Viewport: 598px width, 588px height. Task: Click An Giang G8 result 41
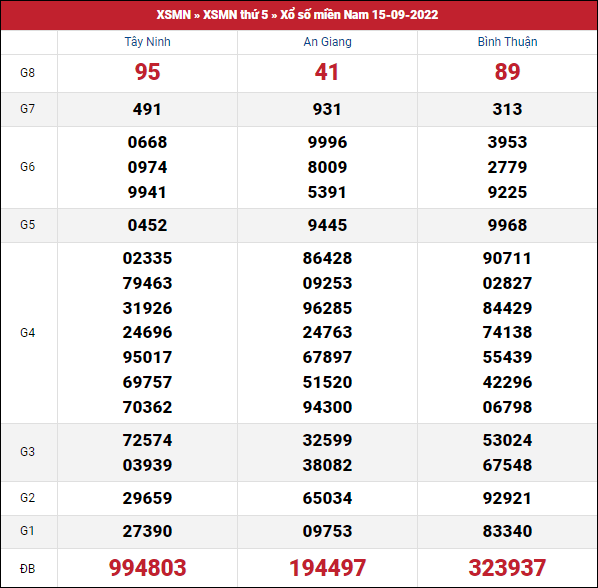click(327, 72)
